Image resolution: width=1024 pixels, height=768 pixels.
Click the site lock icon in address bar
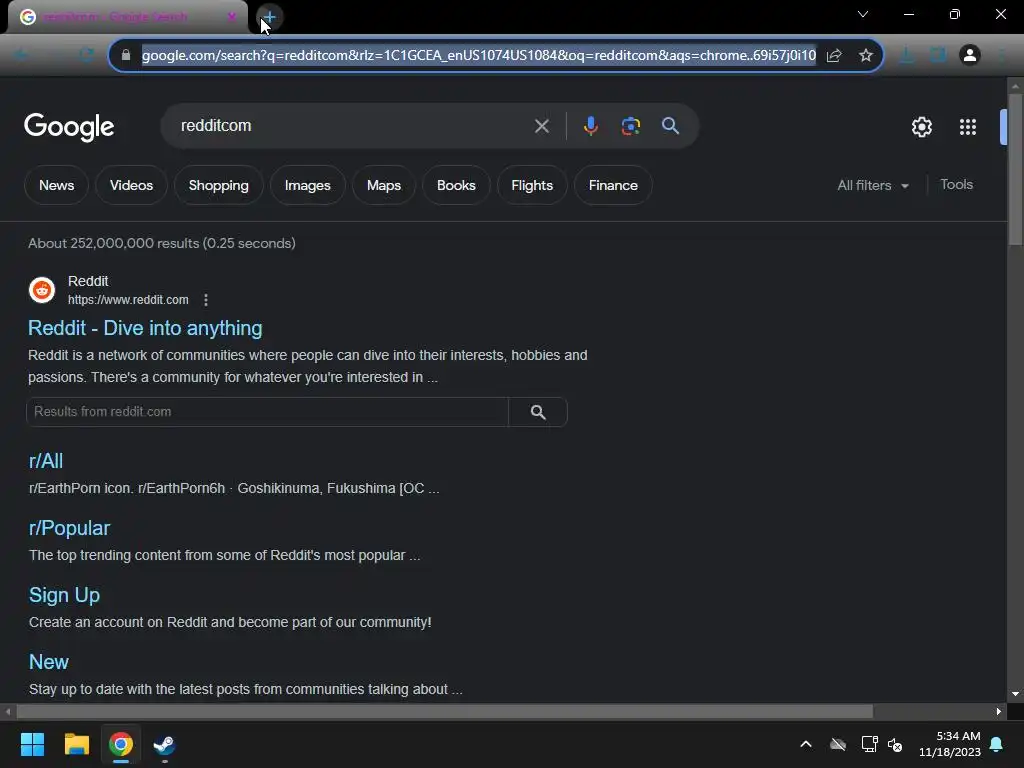pos(126,55)
